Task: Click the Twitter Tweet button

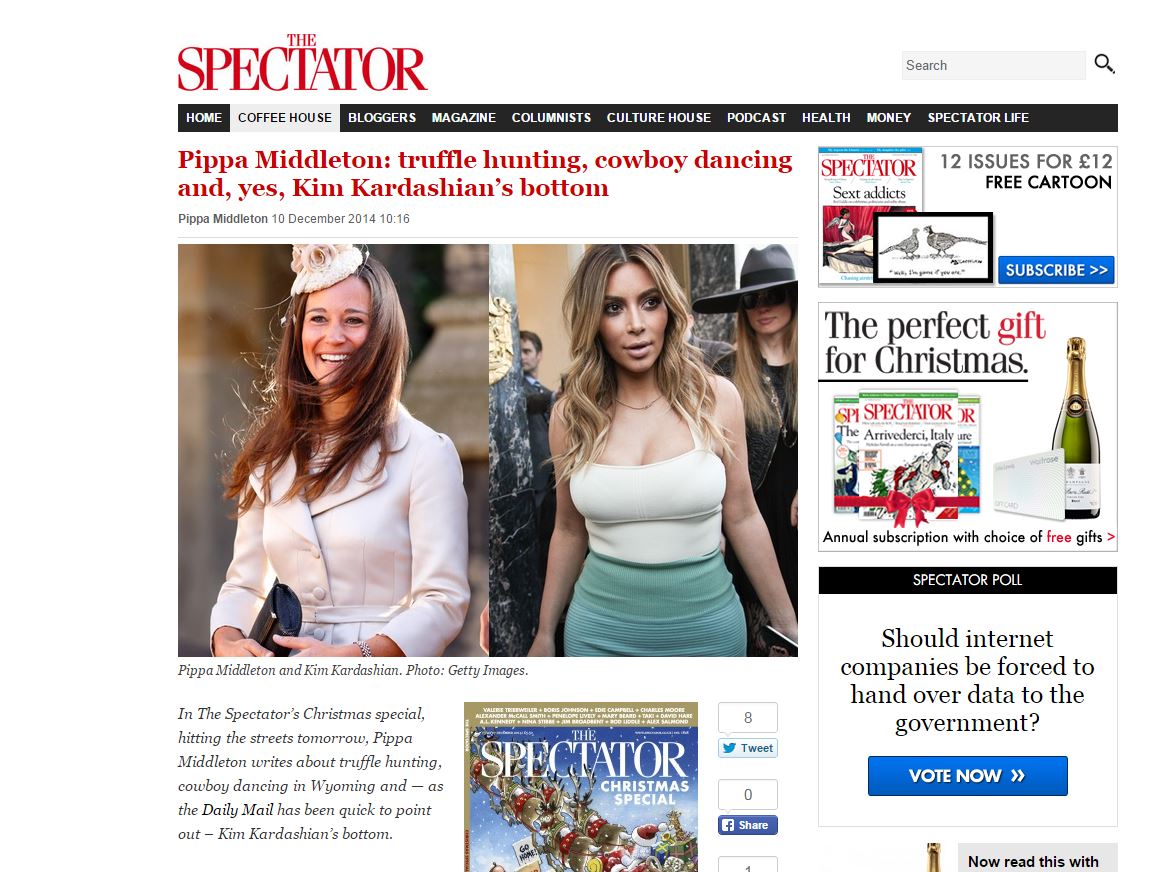Action: (748, 748)
